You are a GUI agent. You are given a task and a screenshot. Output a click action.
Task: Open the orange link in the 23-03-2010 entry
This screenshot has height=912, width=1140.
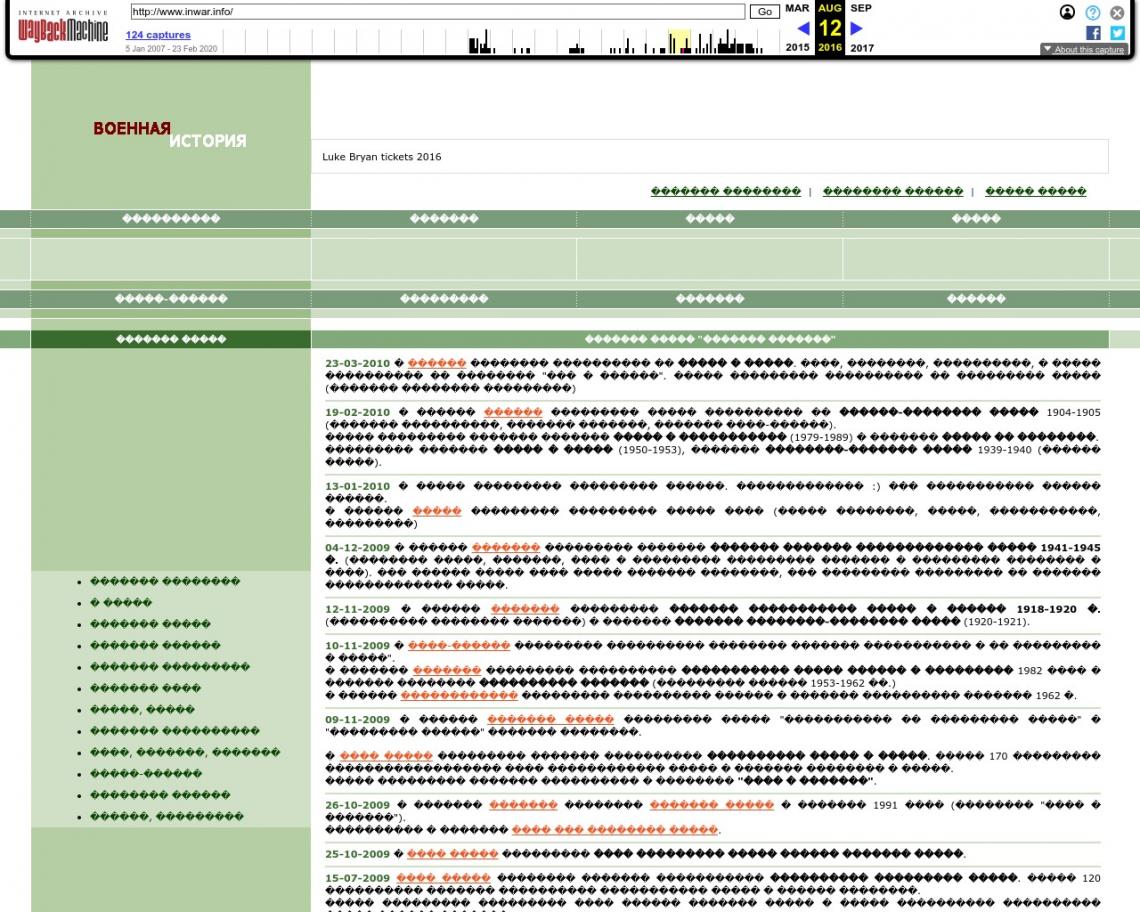[x=436, y=363]
